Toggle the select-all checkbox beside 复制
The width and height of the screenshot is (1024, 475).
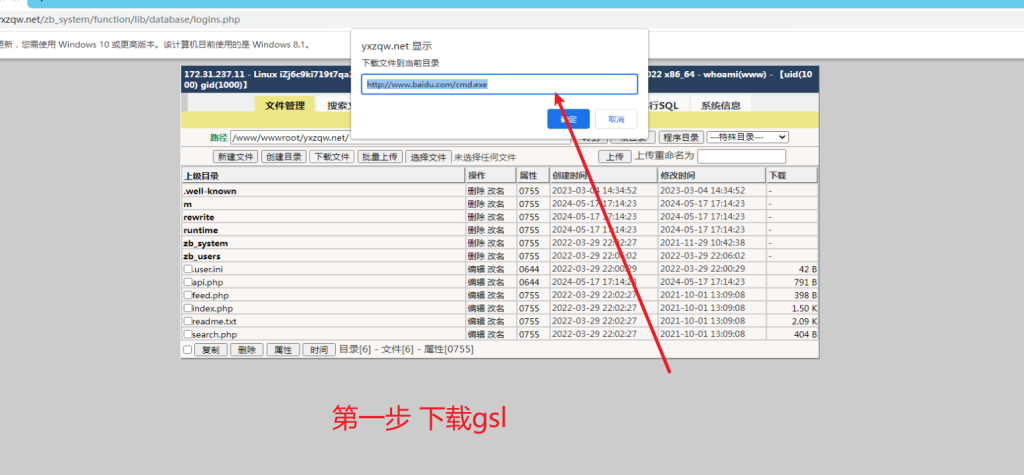[187, 350]
